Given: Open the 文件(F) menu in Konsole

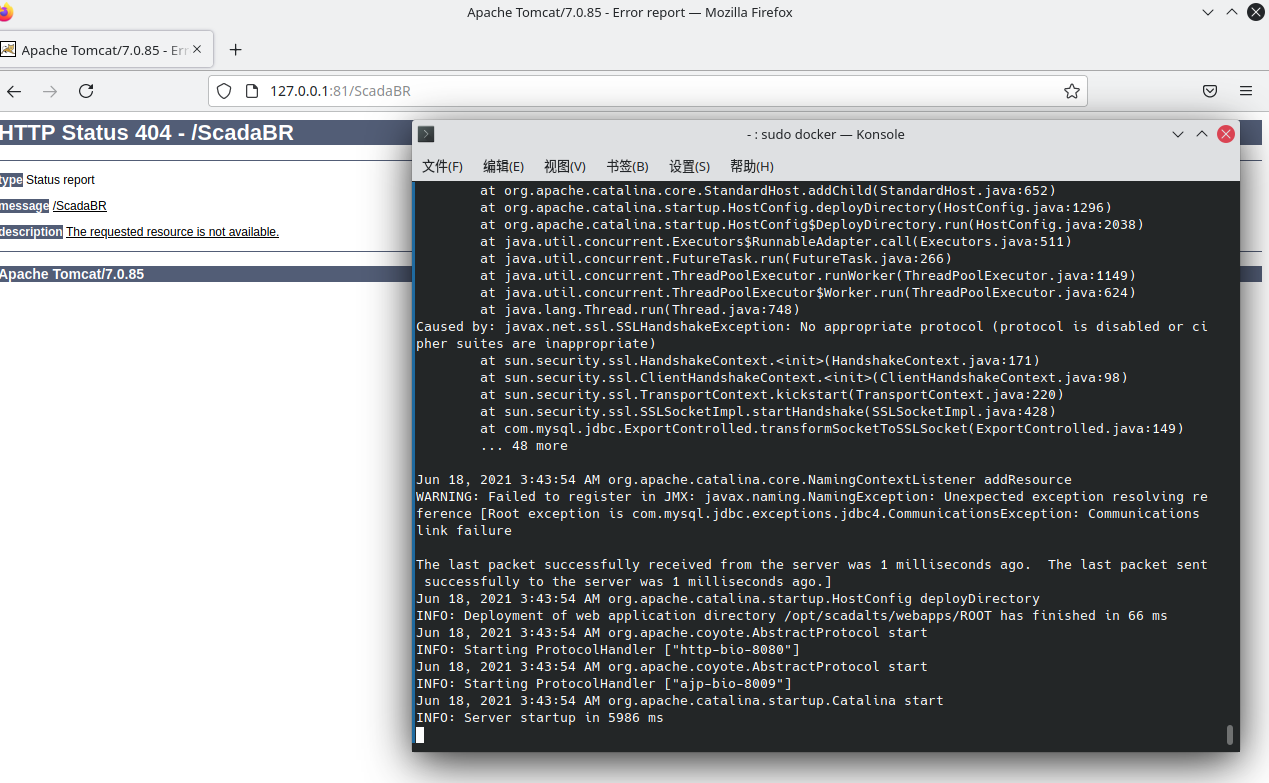Looking at the screenshot, I should (441, 166).
